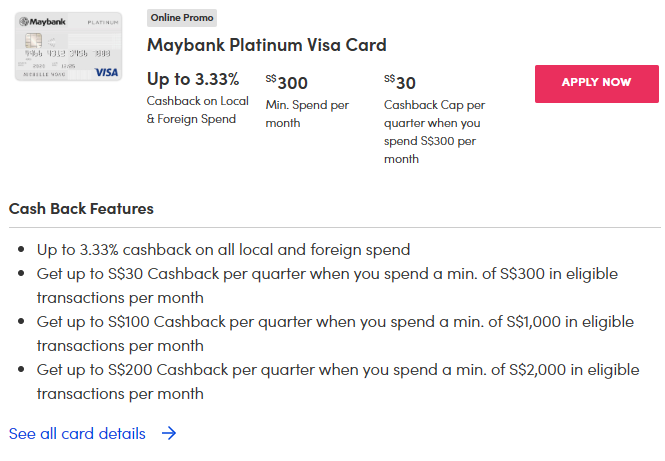Click the Cash Back Features heading

(81, 209)
